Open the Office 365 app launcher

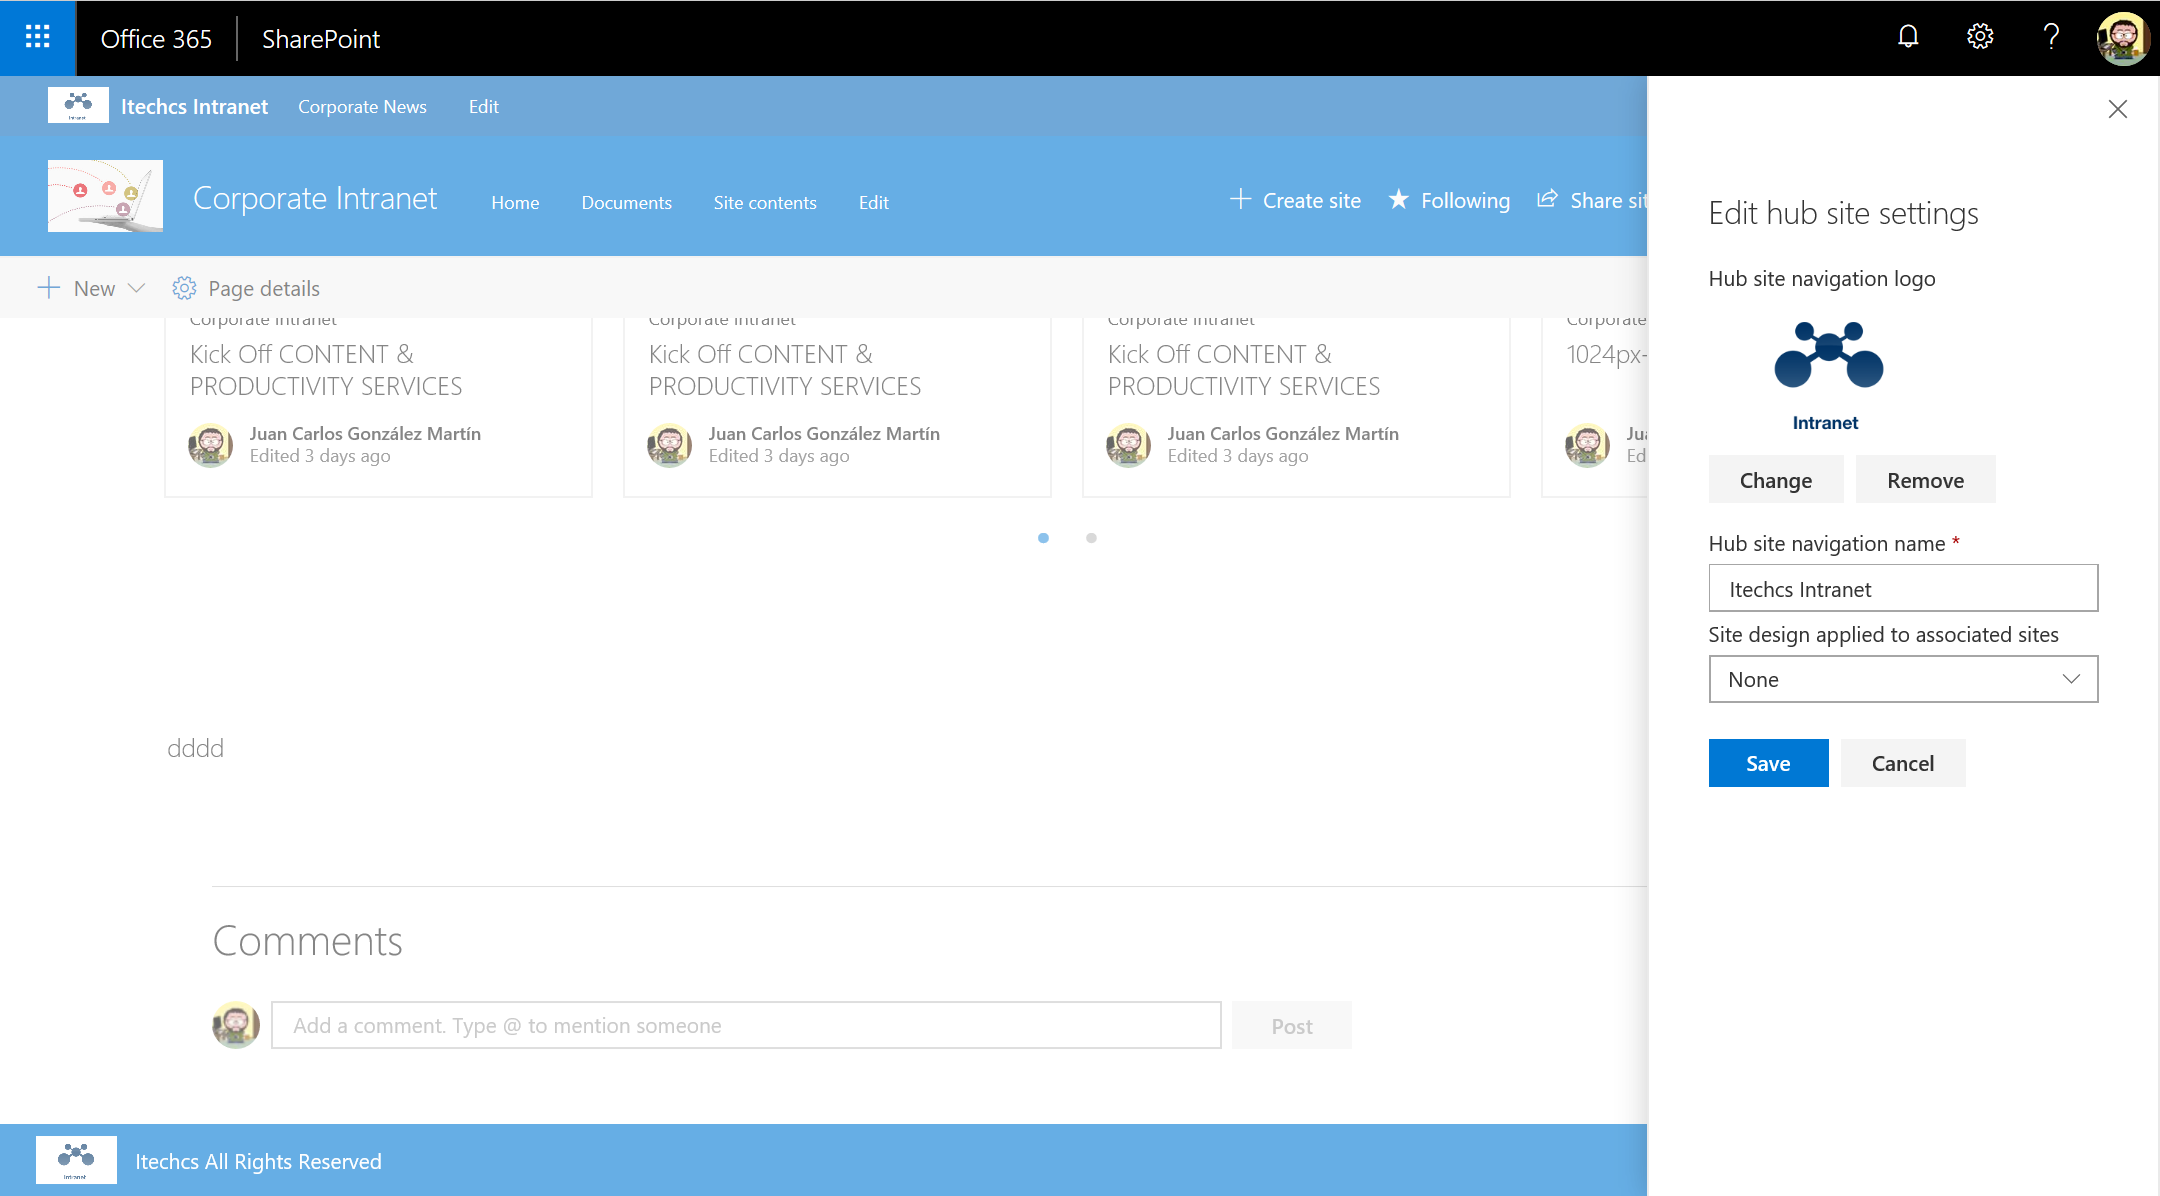pyautogui.click(x=37, y=37)
